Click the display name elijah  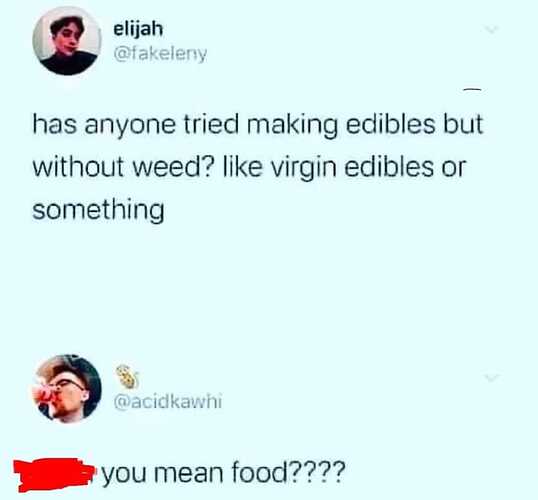(138, 30)
